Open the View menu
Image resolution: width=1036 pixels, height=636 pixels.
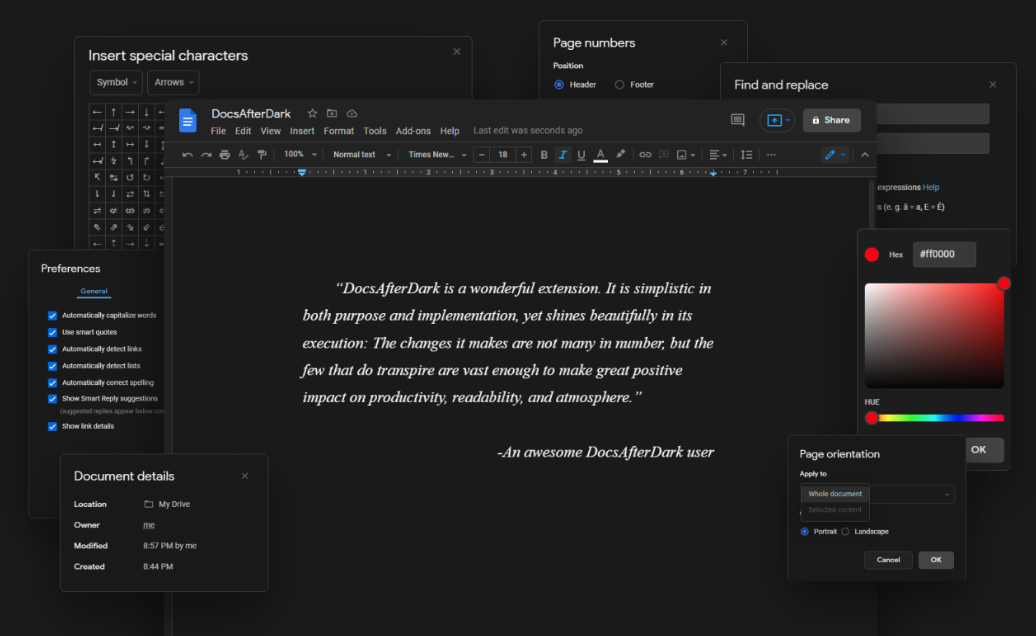pos(270,131)
